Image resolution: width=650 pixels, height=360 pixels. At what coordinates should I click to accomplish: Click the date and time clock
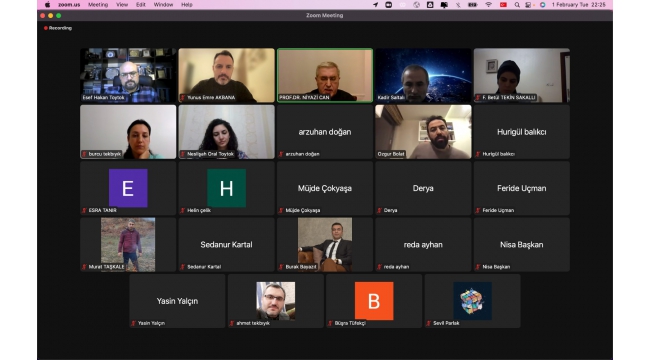coord(579,5)
